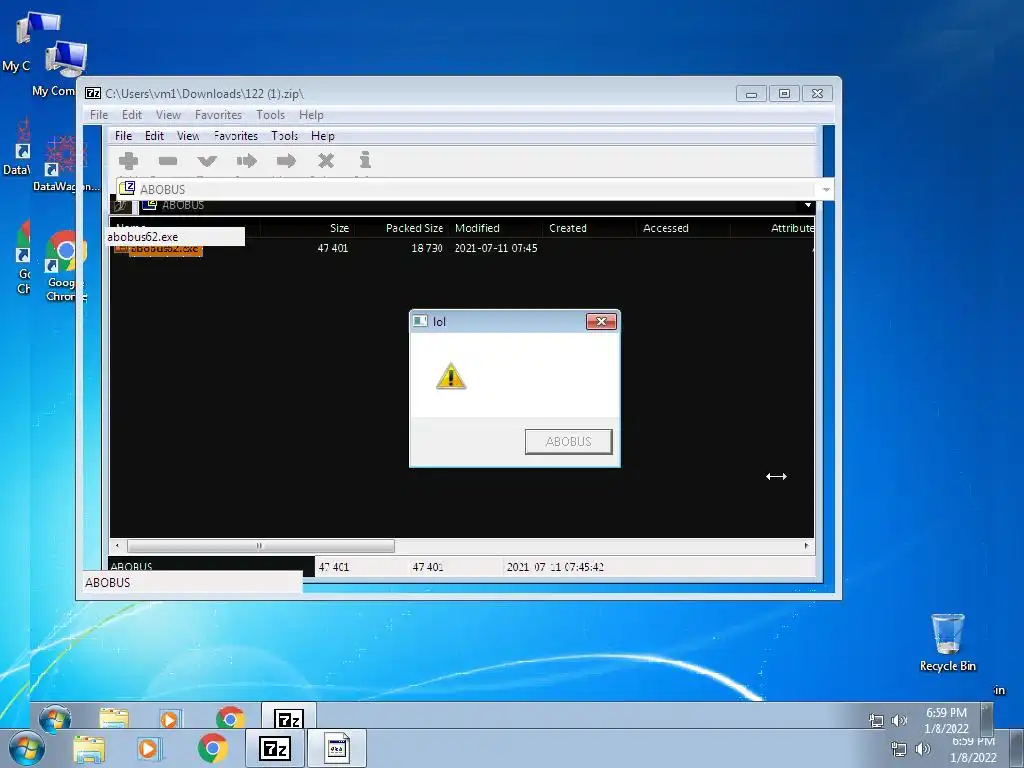Click the Info 'i' toolbar icon
1024x768 pixels.
365,160
